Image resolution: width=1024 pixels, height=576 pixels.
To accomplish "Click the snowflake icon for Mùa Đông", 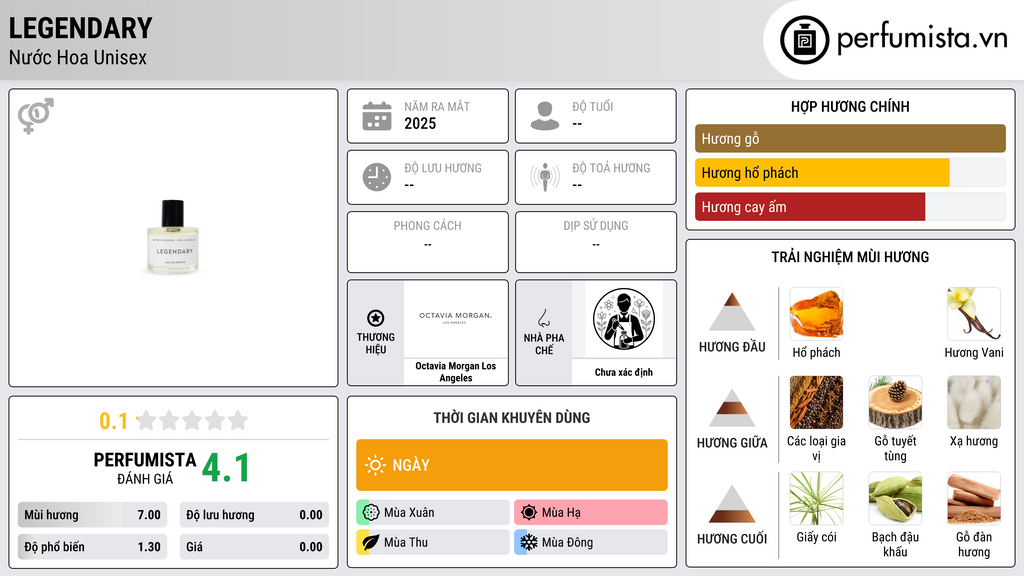I will coord(529,542).
